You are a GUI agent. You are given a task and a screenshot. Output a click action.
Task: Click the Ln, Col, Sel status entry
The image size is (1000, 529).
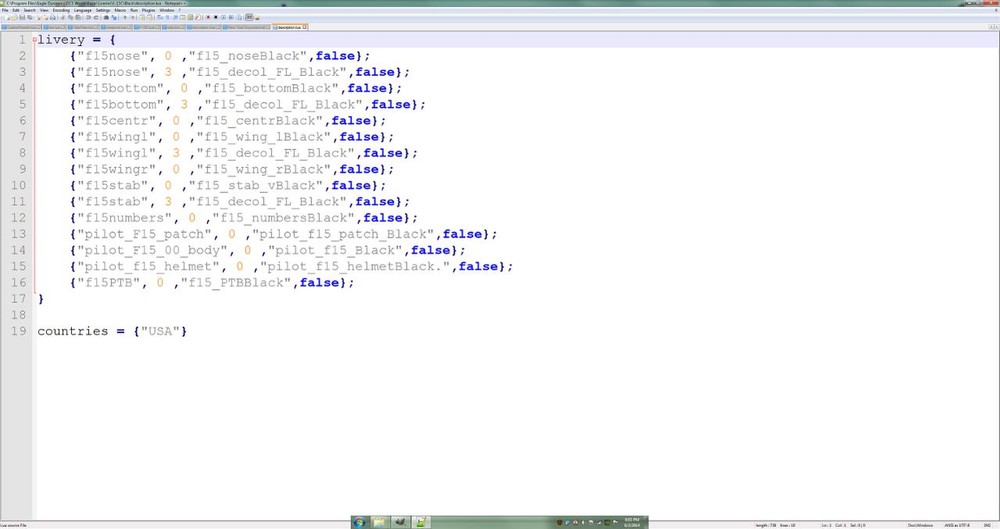point(843,525)
